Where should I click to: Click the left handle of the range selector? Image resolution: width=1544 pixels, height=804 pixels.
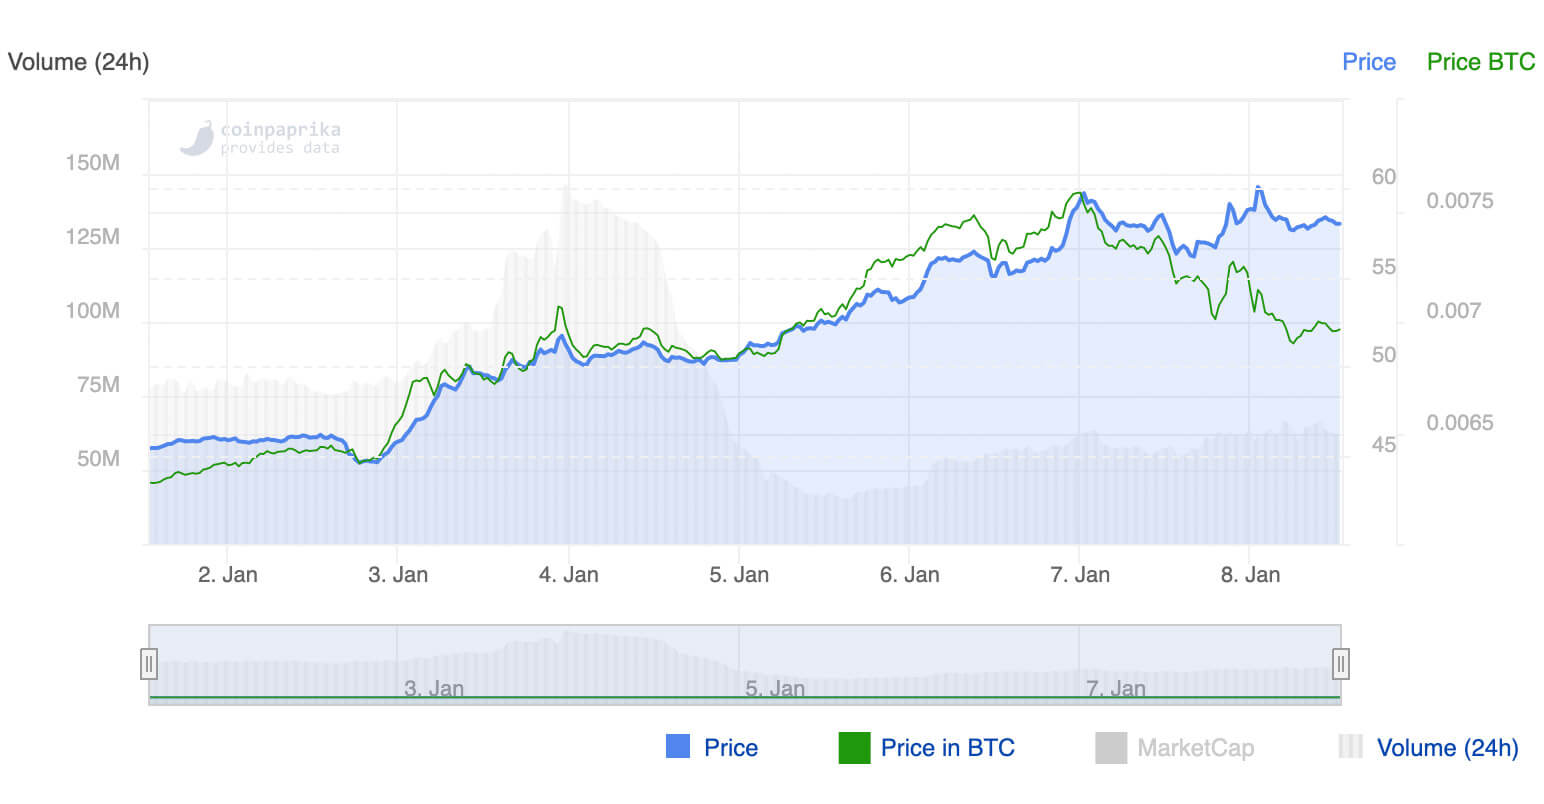(150, 662)
